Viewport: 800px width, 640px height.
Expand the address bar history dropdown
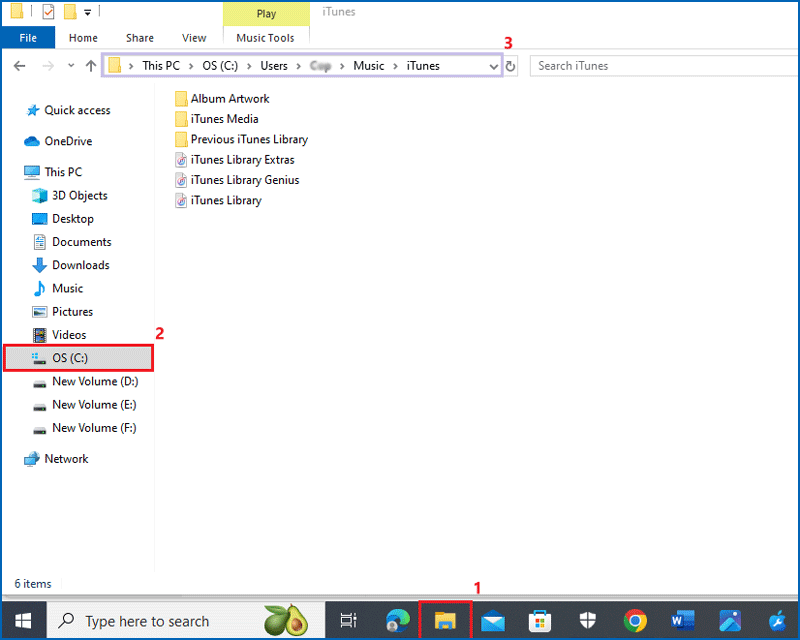(493, 66)
